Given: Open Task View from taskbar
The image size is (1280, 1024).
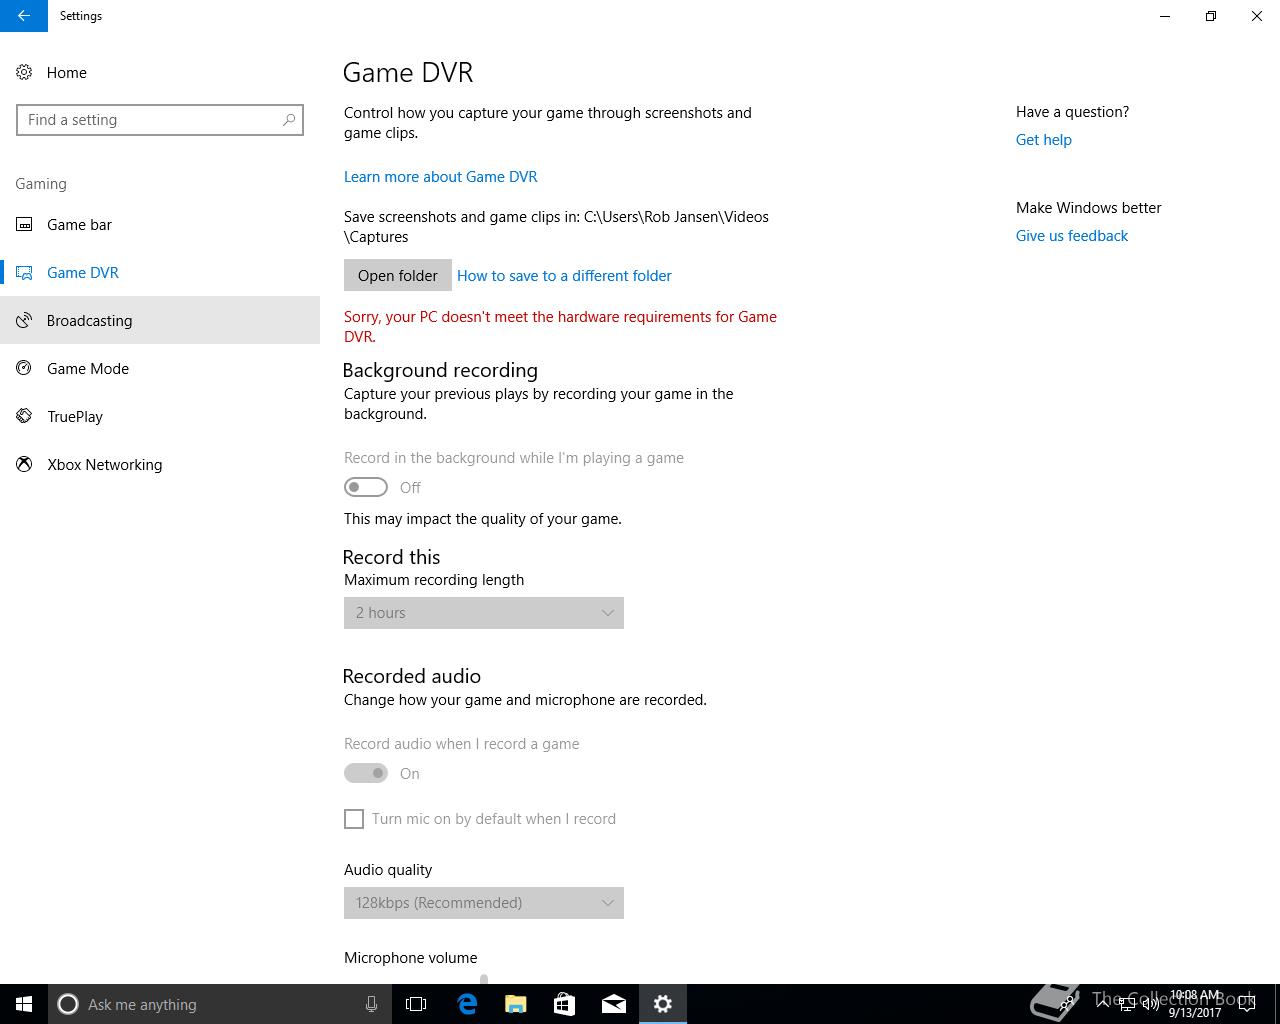Looking at the screenshot, I should [416, 1004].
